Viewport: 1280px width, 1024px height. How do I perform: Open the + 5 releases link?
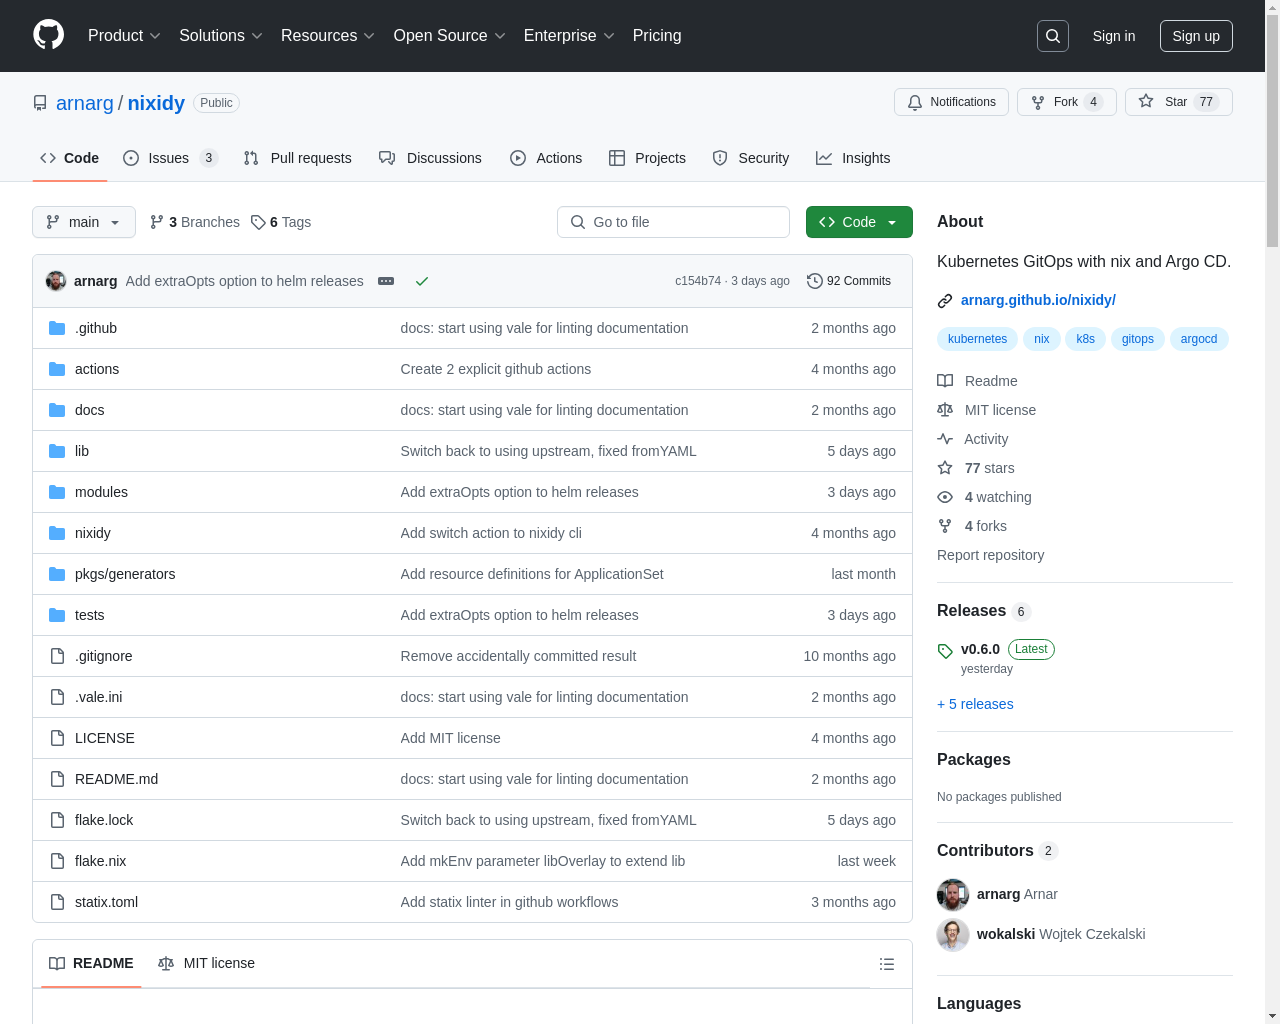[975, 704]
